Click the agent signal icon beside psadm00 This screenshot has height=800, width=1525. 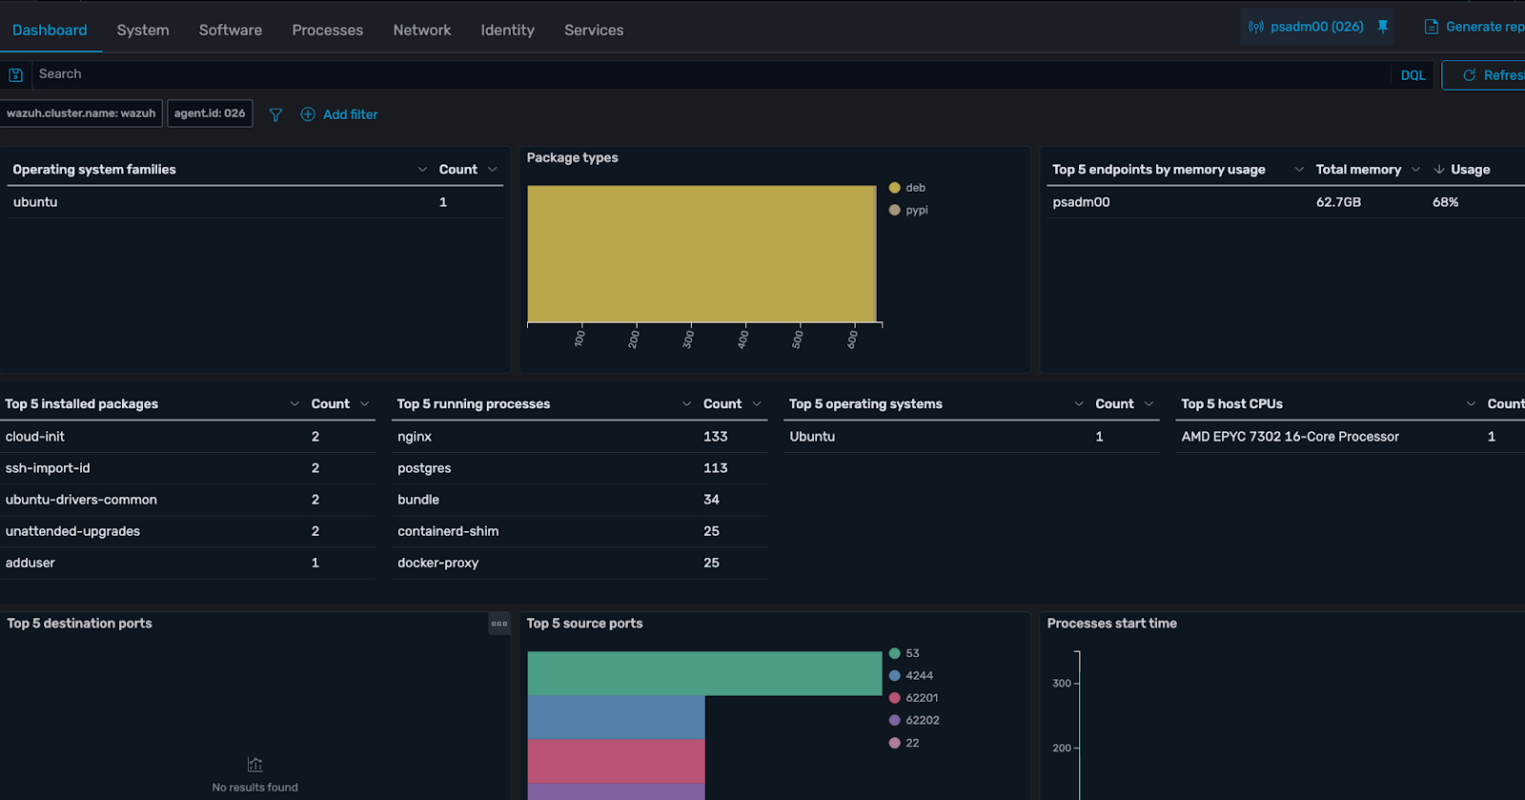coord(1256,27)
